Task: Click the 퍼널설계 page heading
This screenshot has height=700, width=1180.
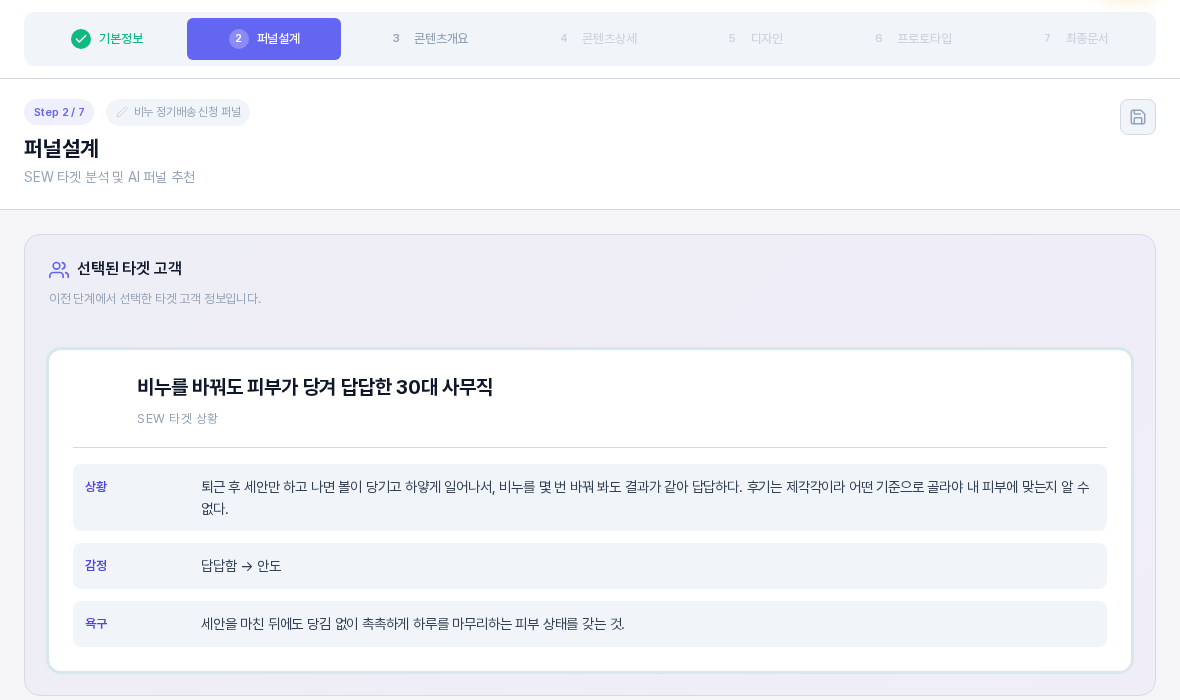Action: (61, 148)
